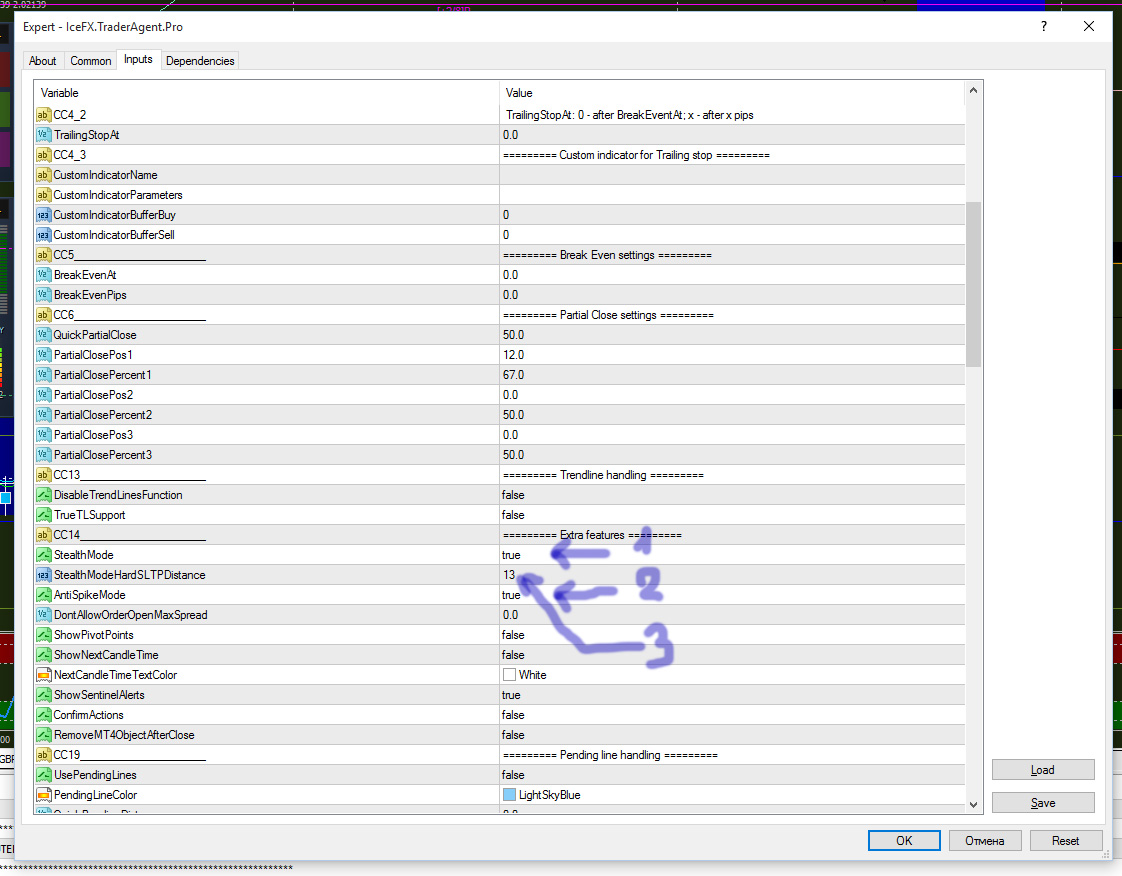The width and height of the screenshot is (1122, 876).
Task: Click the icon beside PartialClosePercent3
Action: 44,455
